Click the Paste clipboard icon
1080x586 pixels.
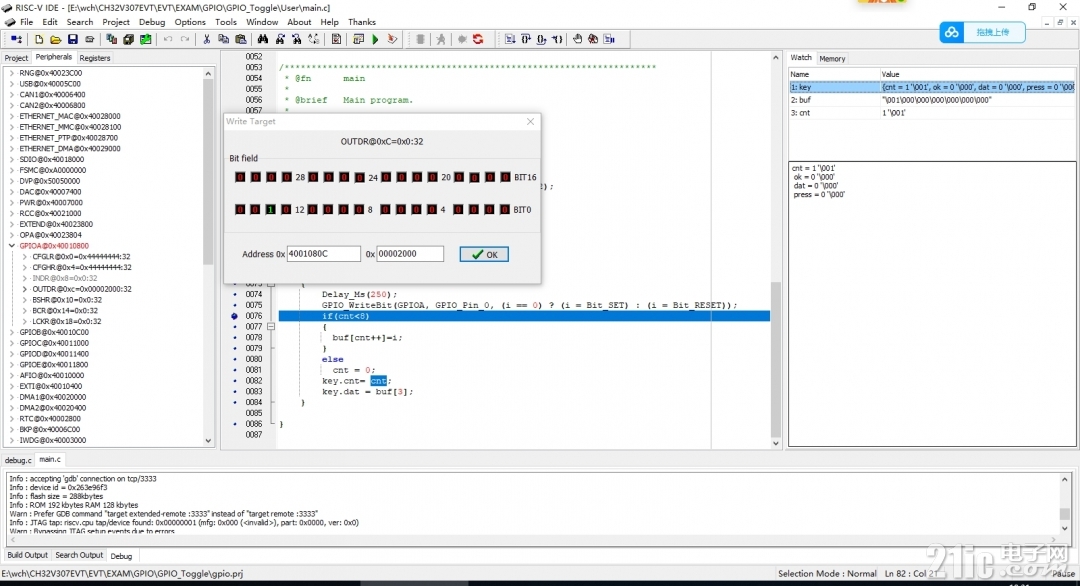pyautogui.click(x=240, y=39)
